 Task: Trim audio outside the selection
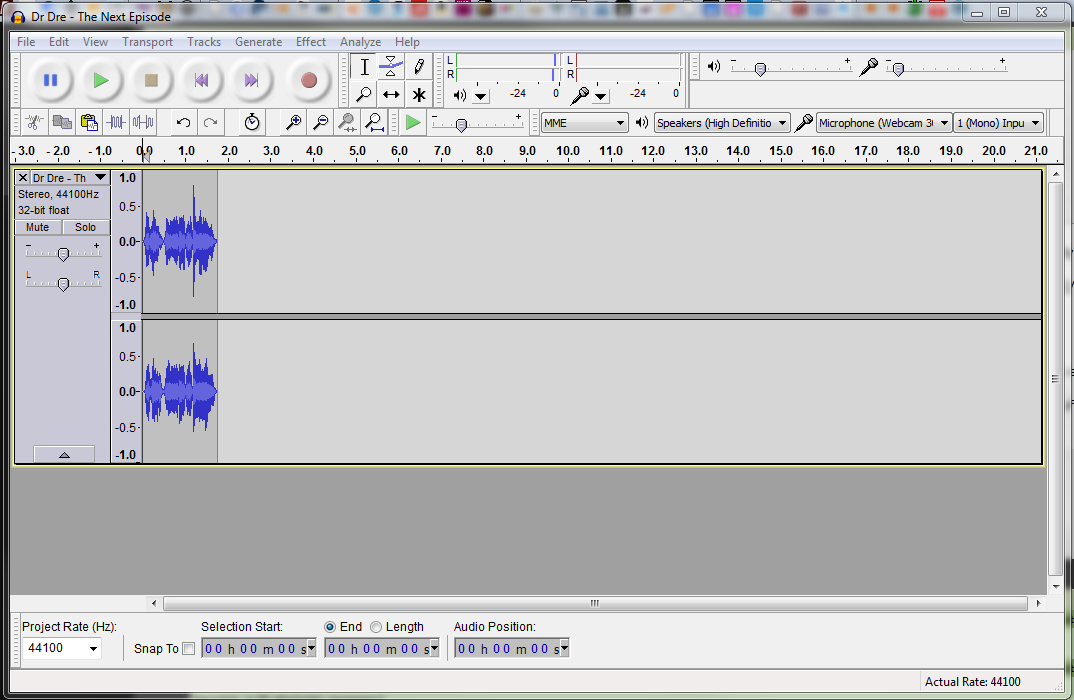click(116, 123)
